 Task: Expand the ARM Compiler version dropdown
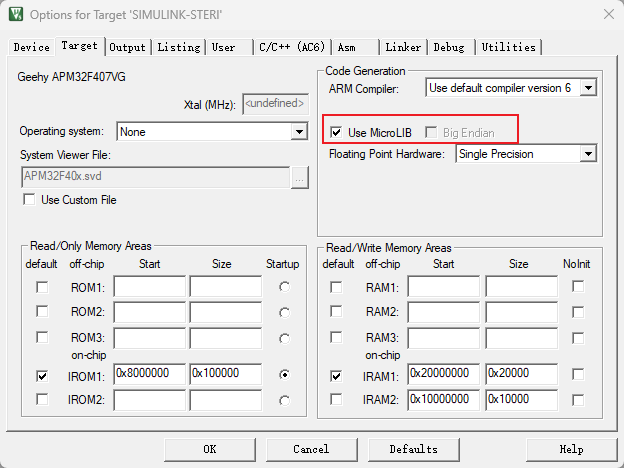(x=589, y=88)
